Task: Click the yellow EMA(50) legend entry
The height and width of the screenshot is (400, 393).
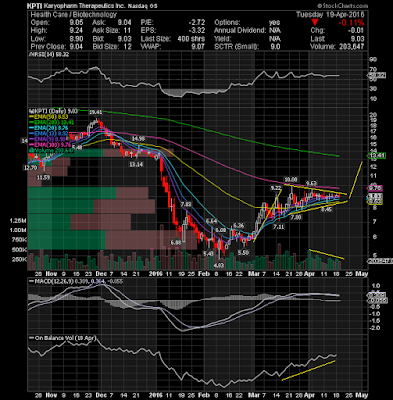Action: click(49, 117)
